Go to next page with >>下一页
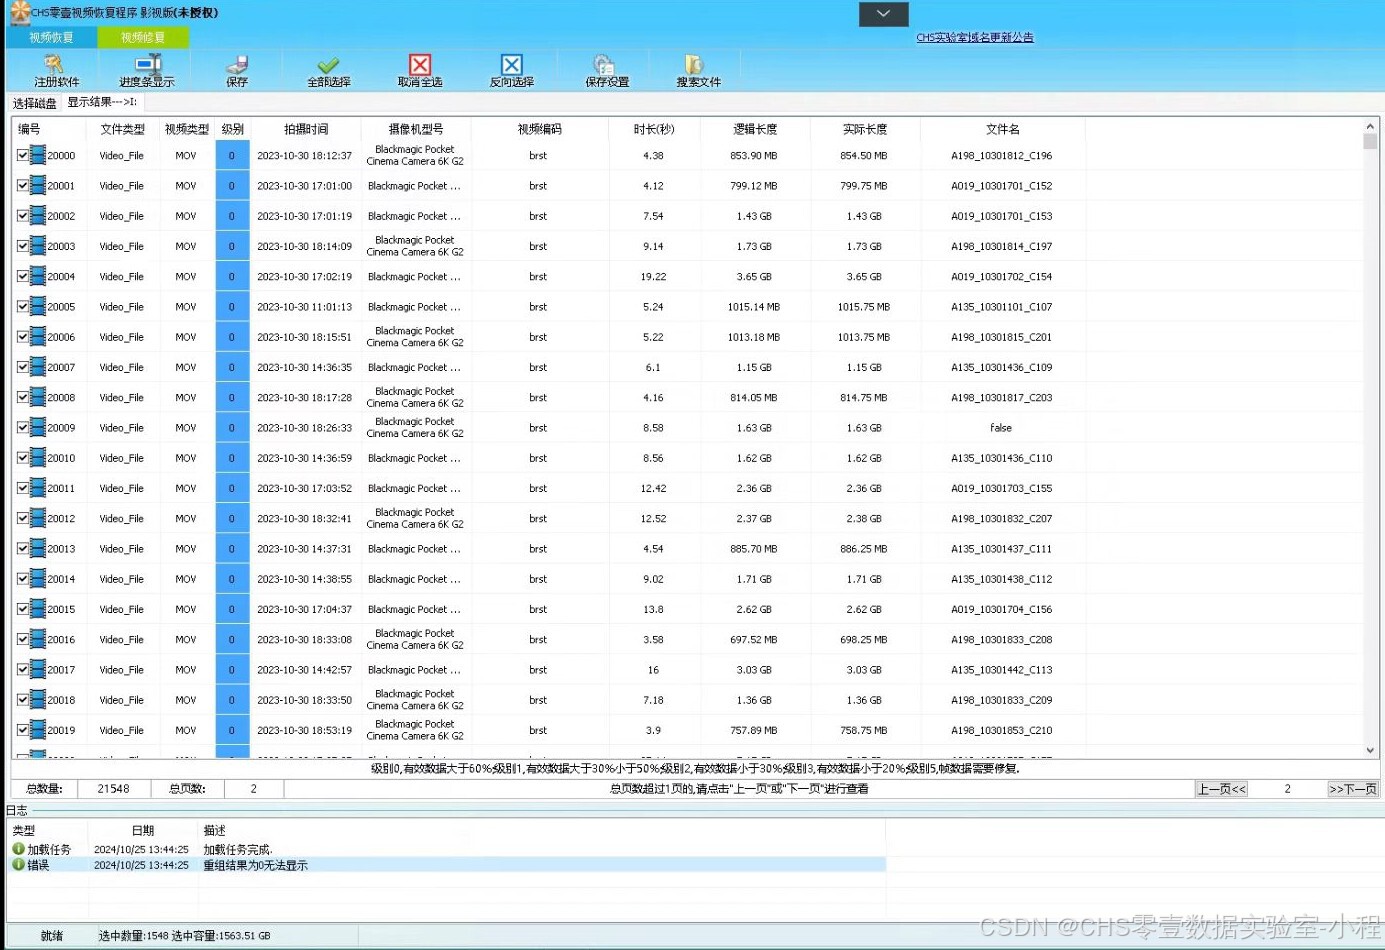 [1353, 789]
